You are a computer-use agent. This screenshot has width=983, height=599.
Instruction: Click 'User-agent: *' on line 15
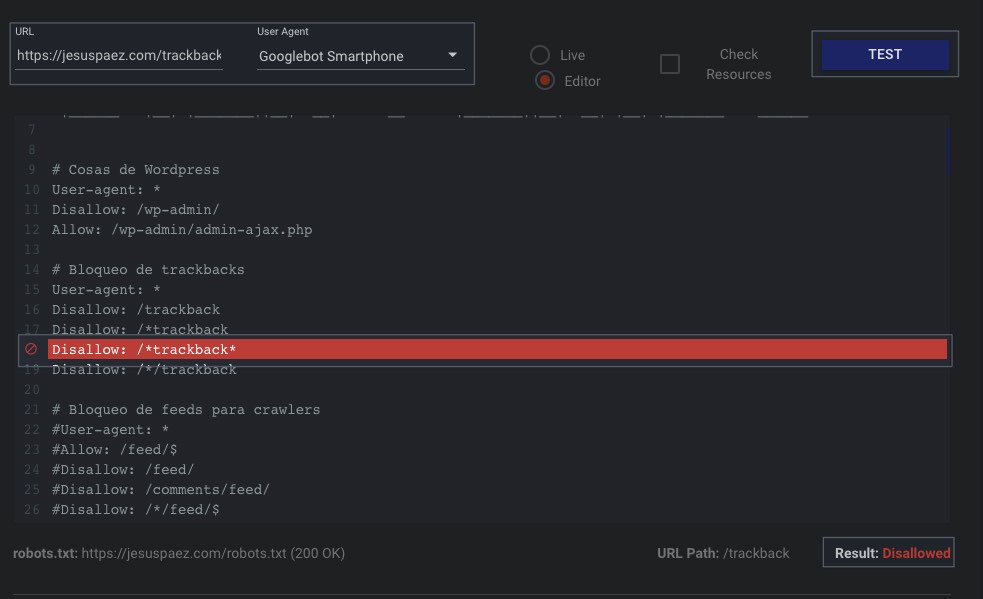pos(106,290)
